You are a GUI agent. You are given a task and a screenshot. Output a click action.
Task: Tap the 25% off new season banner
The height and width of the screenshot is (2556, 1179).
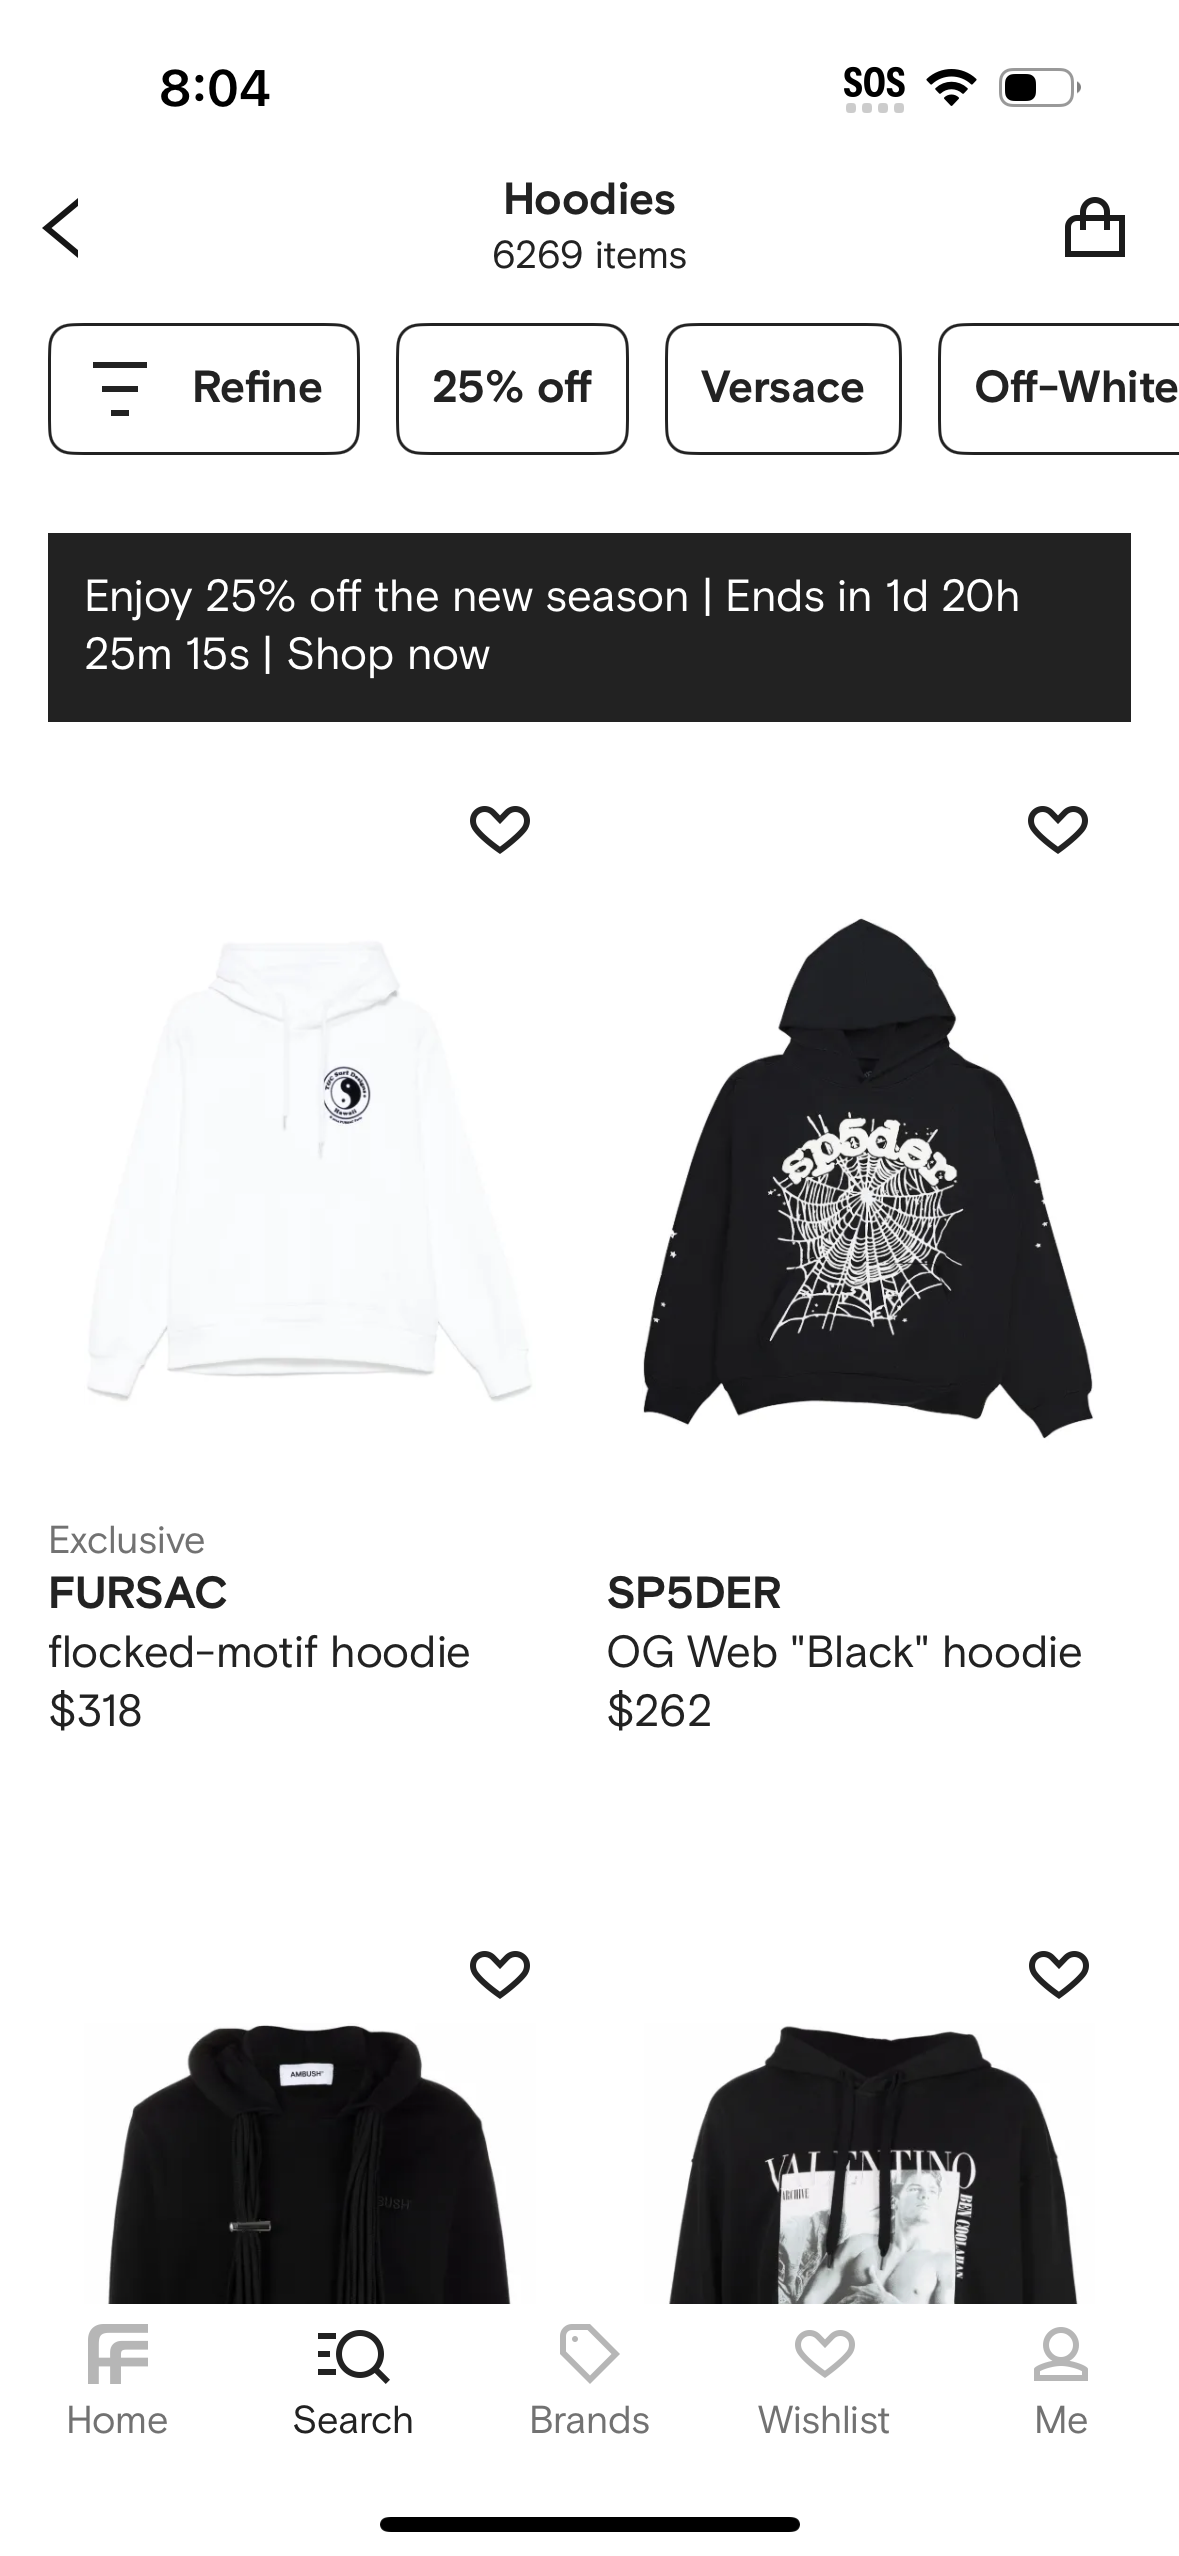click(x=589, y=627)
